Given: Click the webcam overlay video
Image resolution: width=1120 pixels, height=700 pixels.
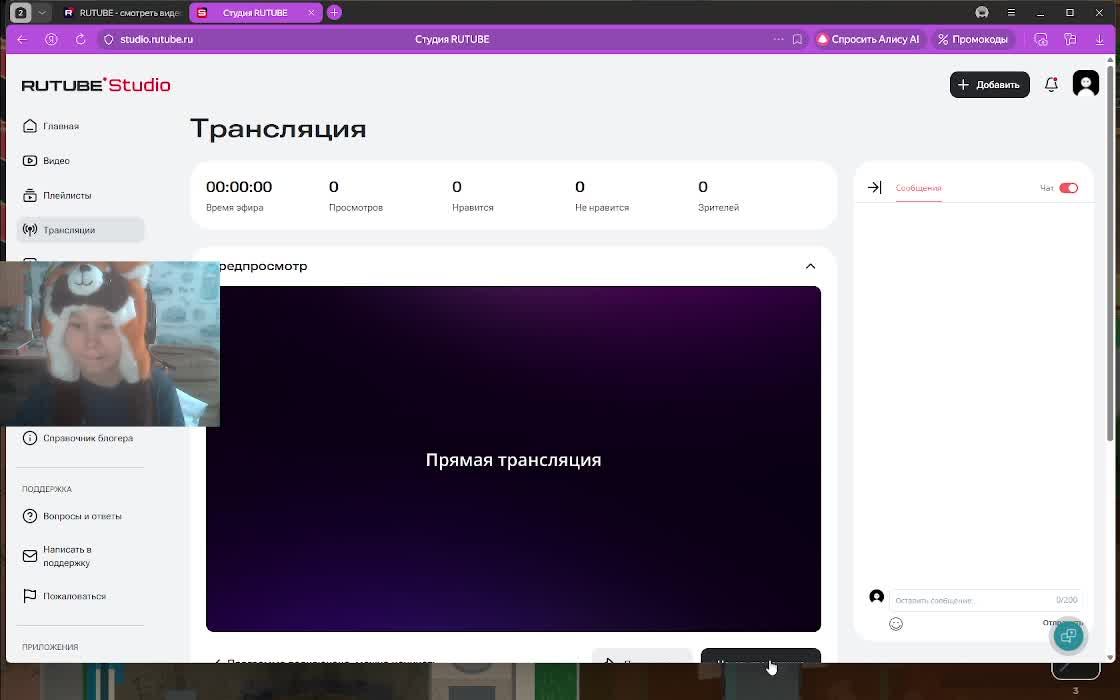Looking at the screenshot, I should 110,344.
